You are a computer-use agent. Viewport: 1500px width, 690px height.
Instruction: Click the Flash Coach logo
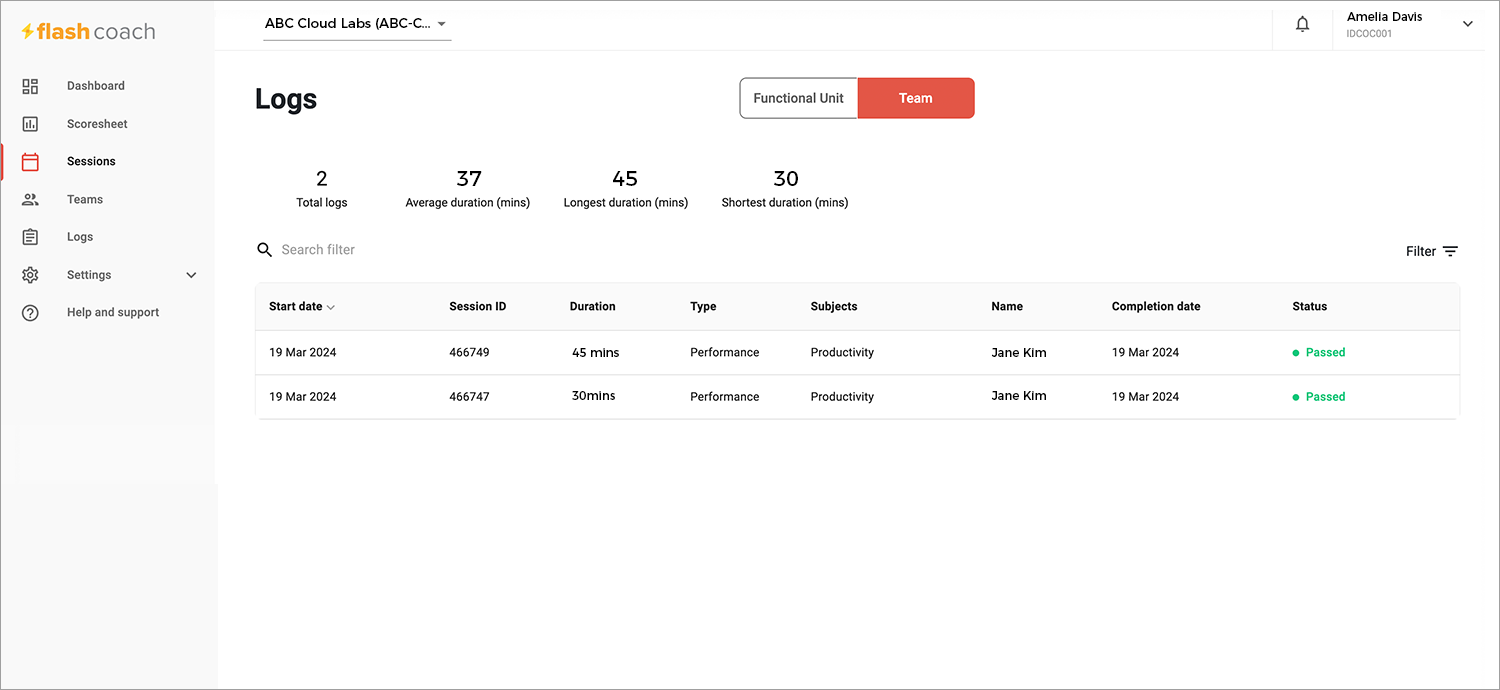coord(88,32)
